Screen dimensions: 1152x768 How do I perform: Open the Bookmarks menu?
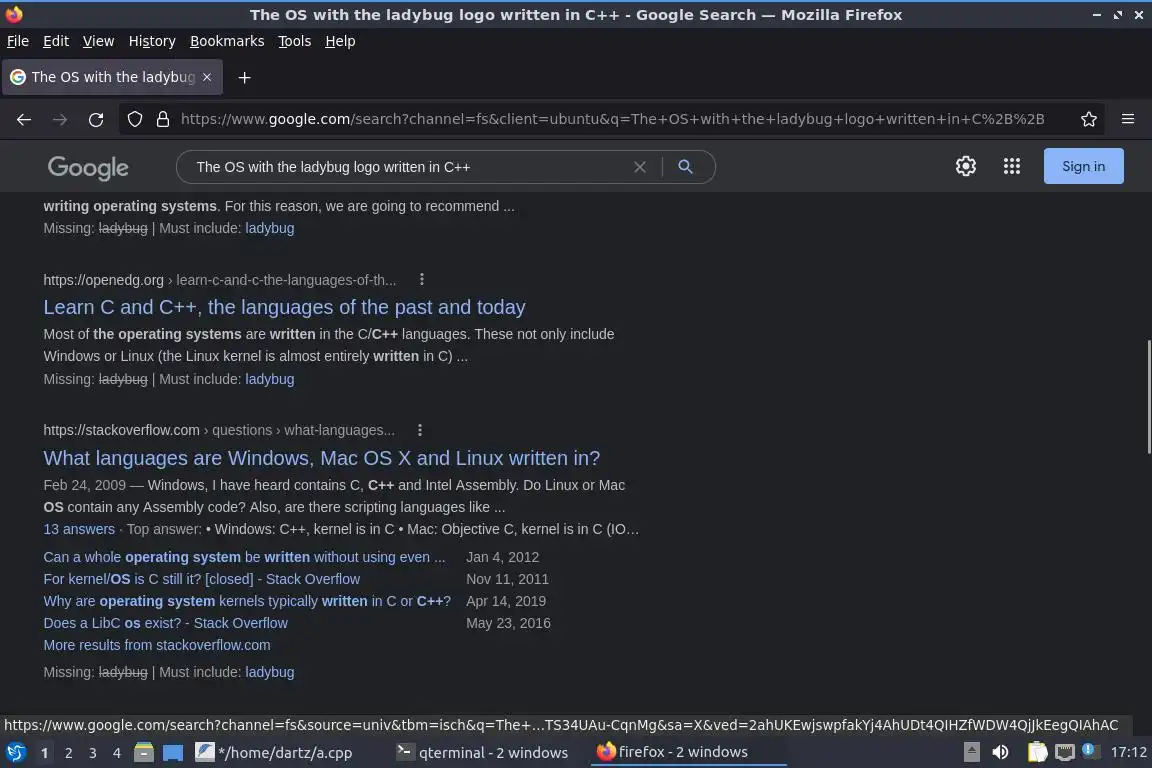(x=227, y=41)
